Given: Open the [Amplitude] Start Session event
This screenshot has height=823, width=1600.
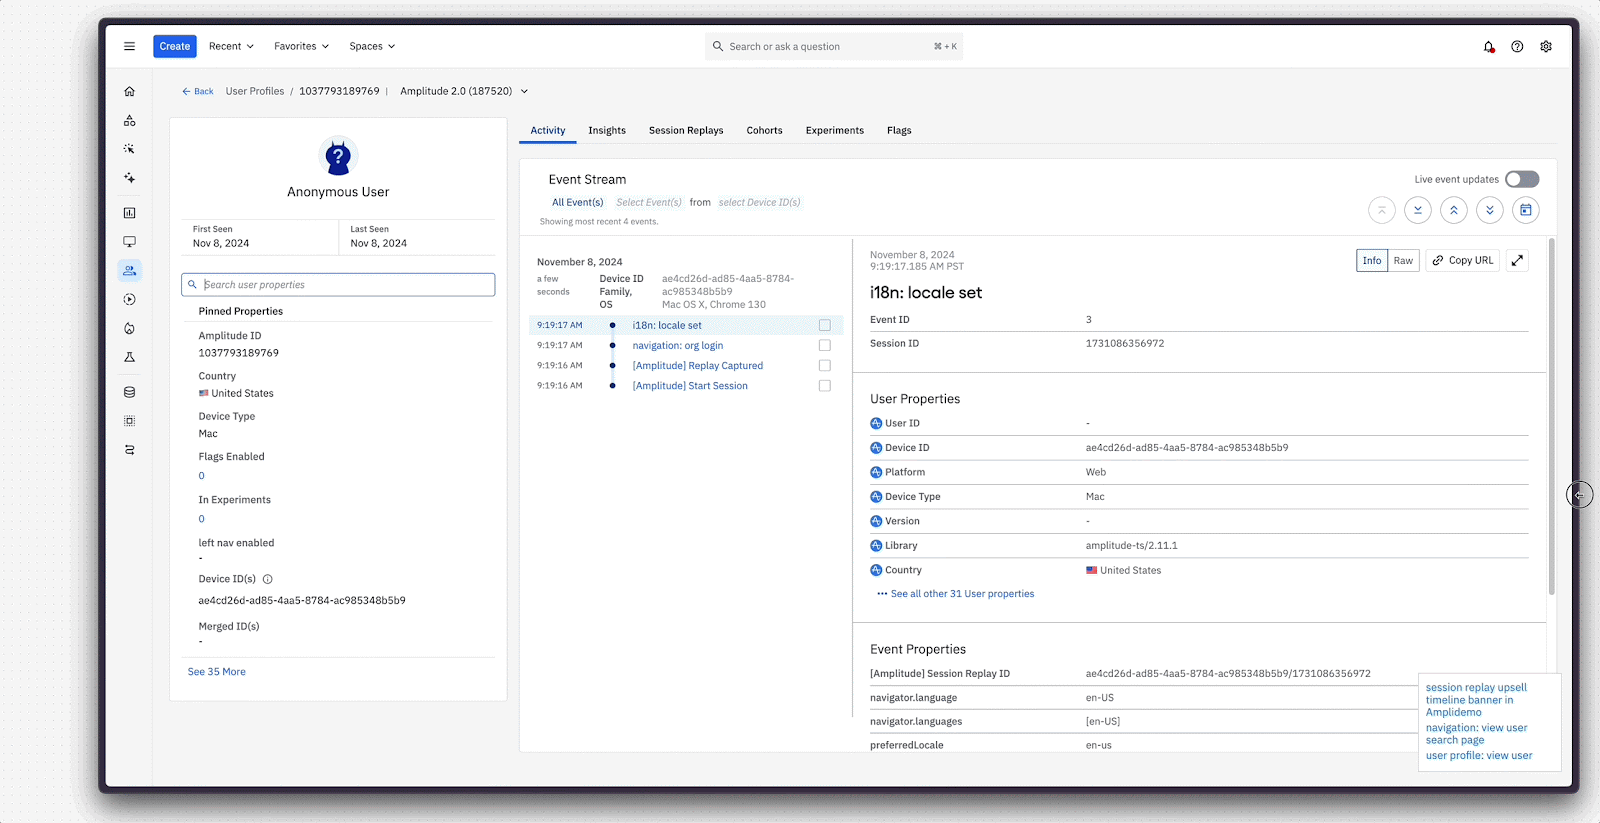Looking at the screenshot, I should point(690,386).
